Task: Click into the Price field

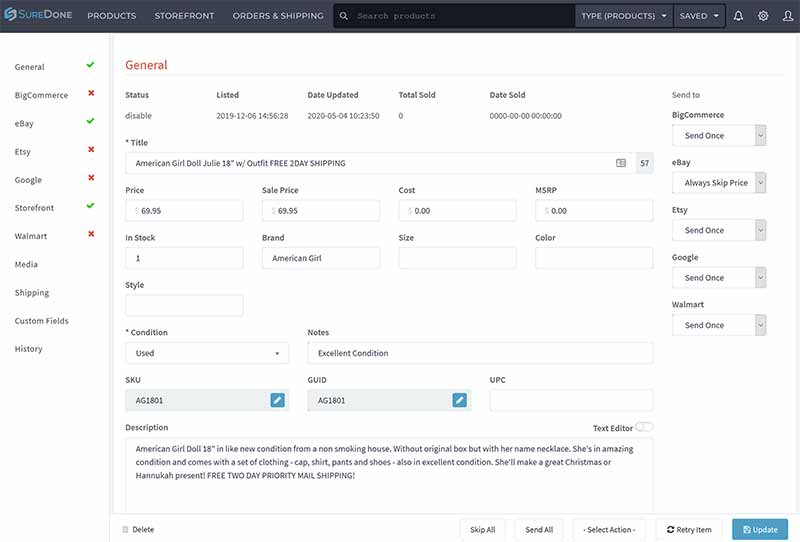Action: (184, 211)
